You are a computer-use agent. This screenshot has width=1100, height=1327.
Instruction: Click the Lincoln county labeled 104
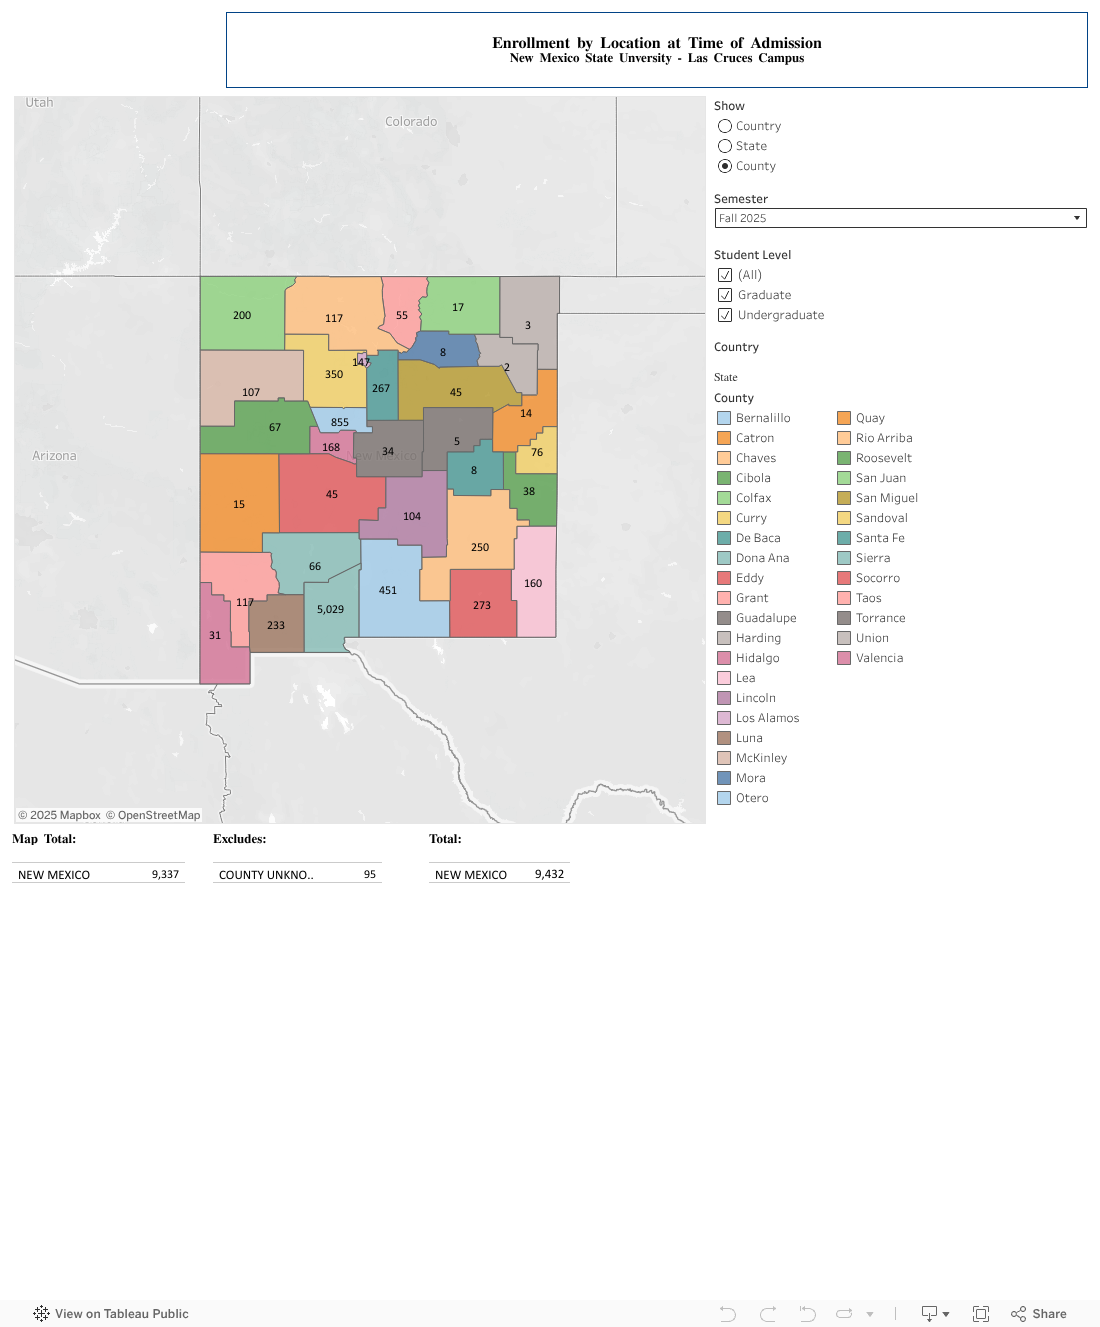[412, 515]
